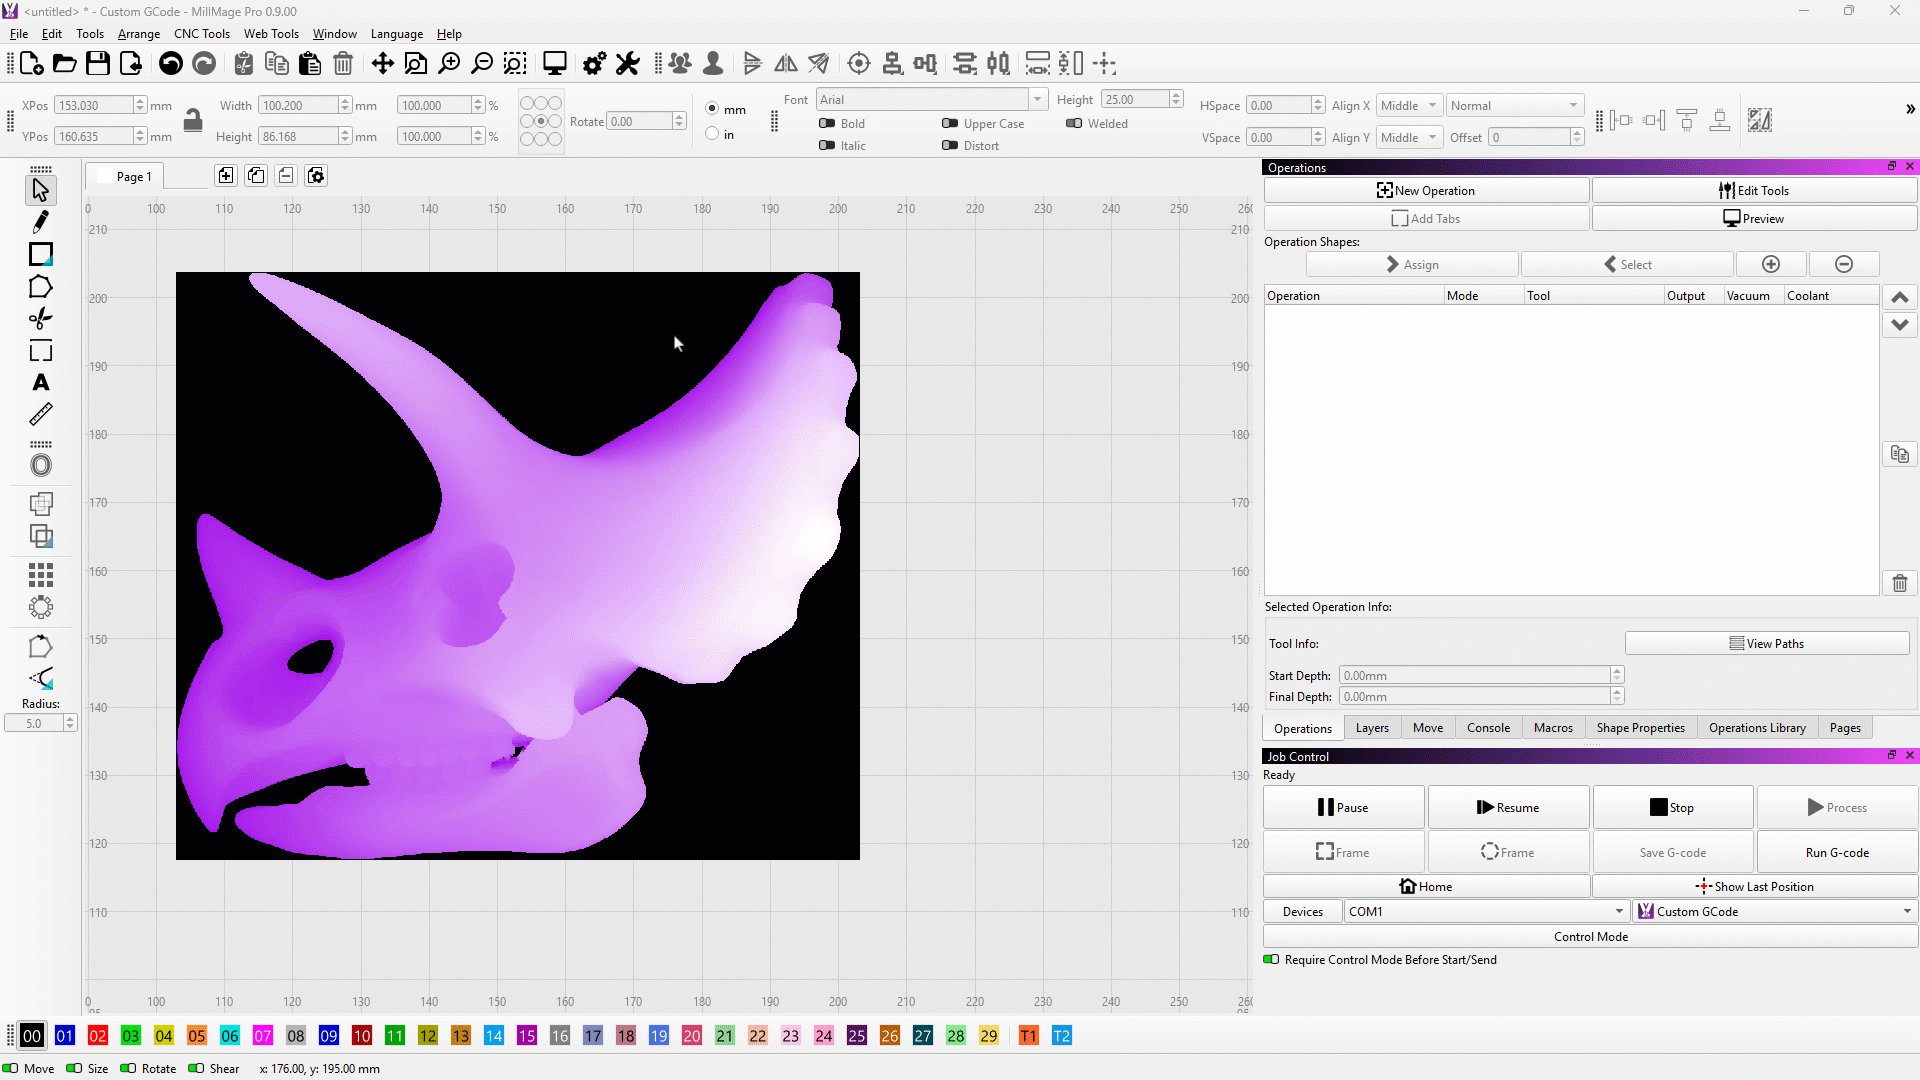Open the Circular Array tool
The image size is (1920, 1080).
[40, 607]
